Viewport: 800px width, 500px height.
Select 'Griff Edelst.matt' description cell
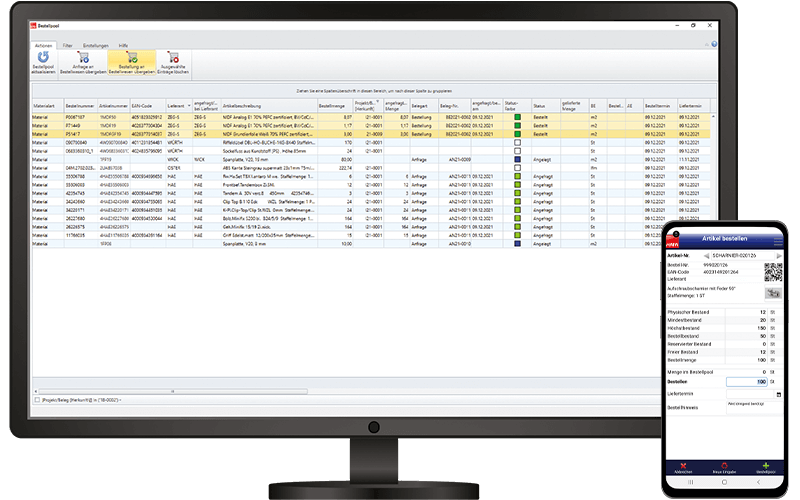(269, 236)
